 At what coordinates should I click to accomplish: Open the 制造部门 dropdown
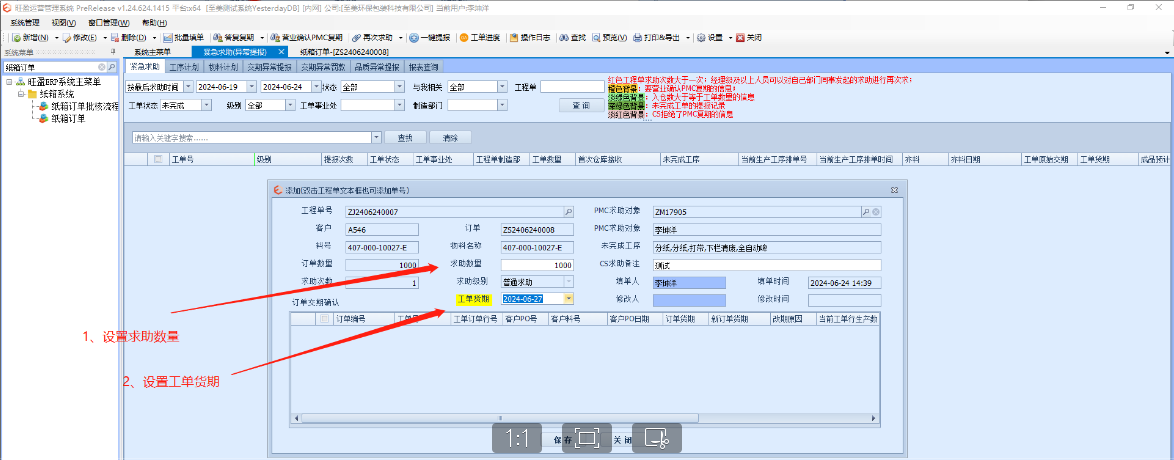click(502, 105)
